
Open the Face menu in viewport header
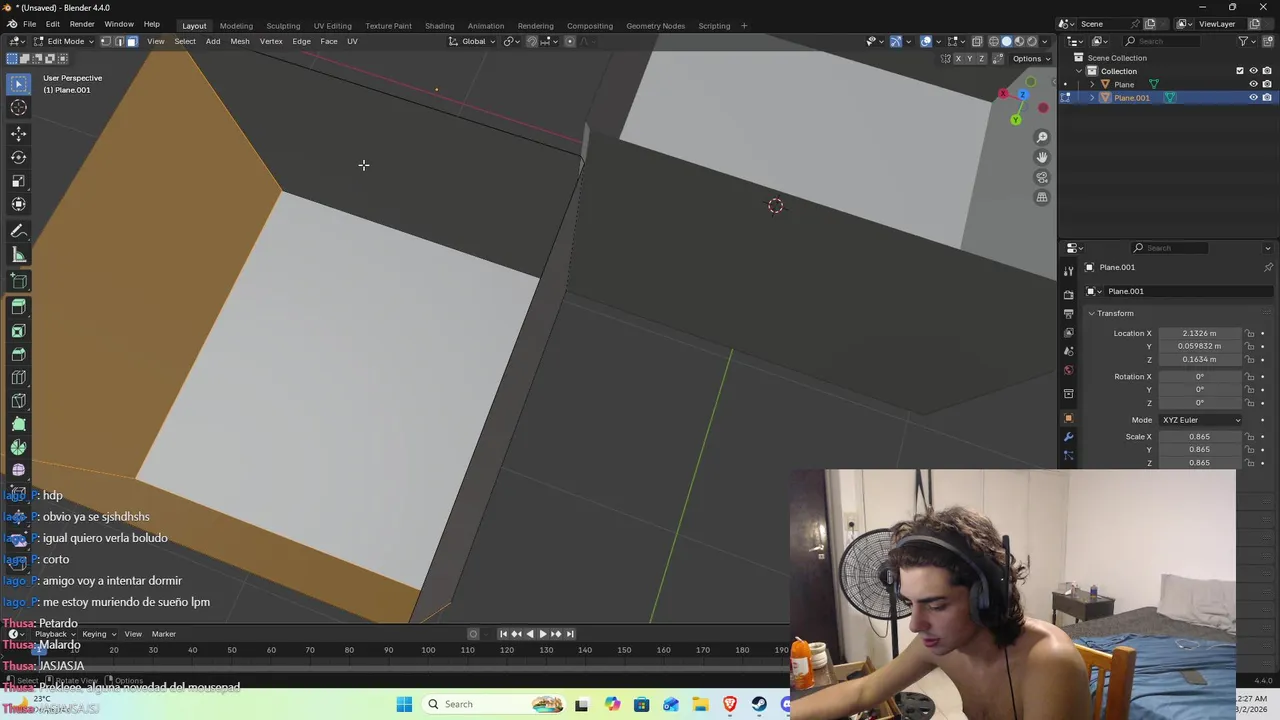pos(328,41)
